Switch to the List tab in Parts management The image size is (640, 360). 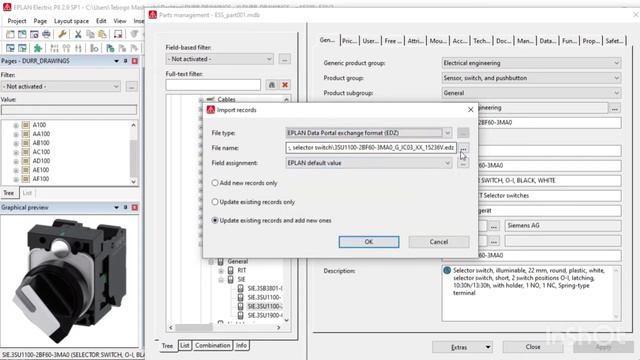[x=184, y=345]
